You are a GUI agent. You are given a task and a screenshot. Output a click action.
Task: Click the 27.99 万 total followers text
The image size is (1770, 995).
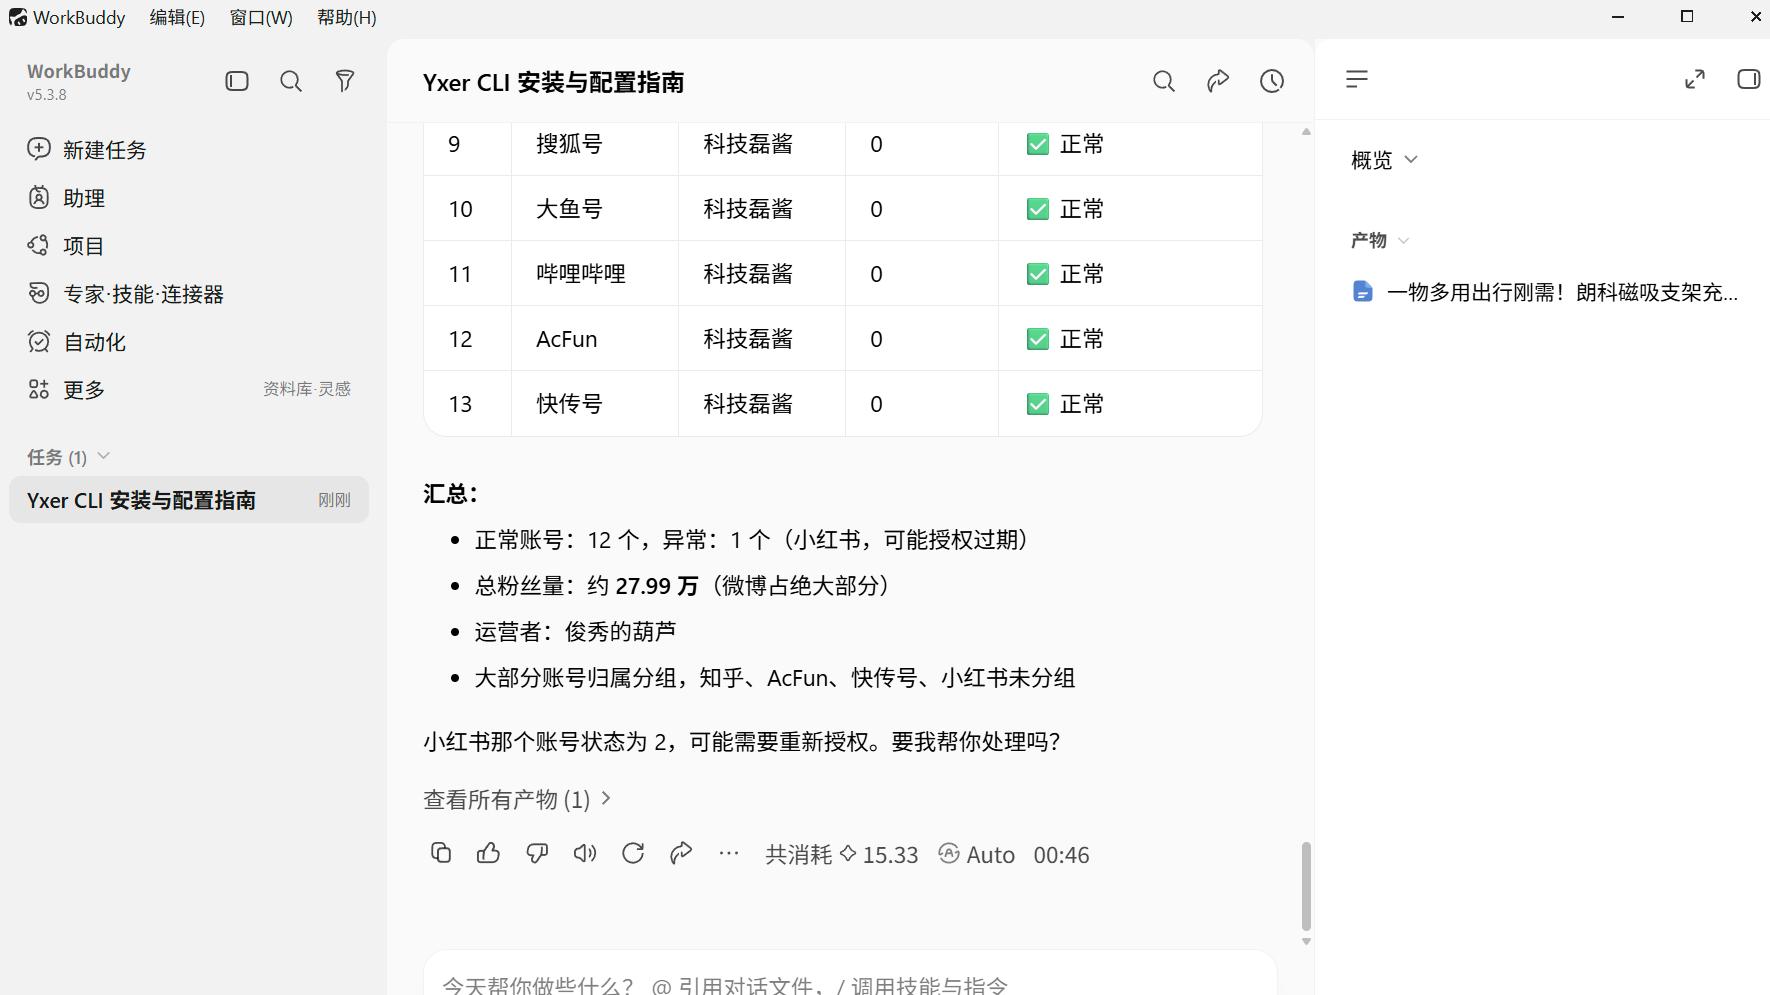coord(657,586)
